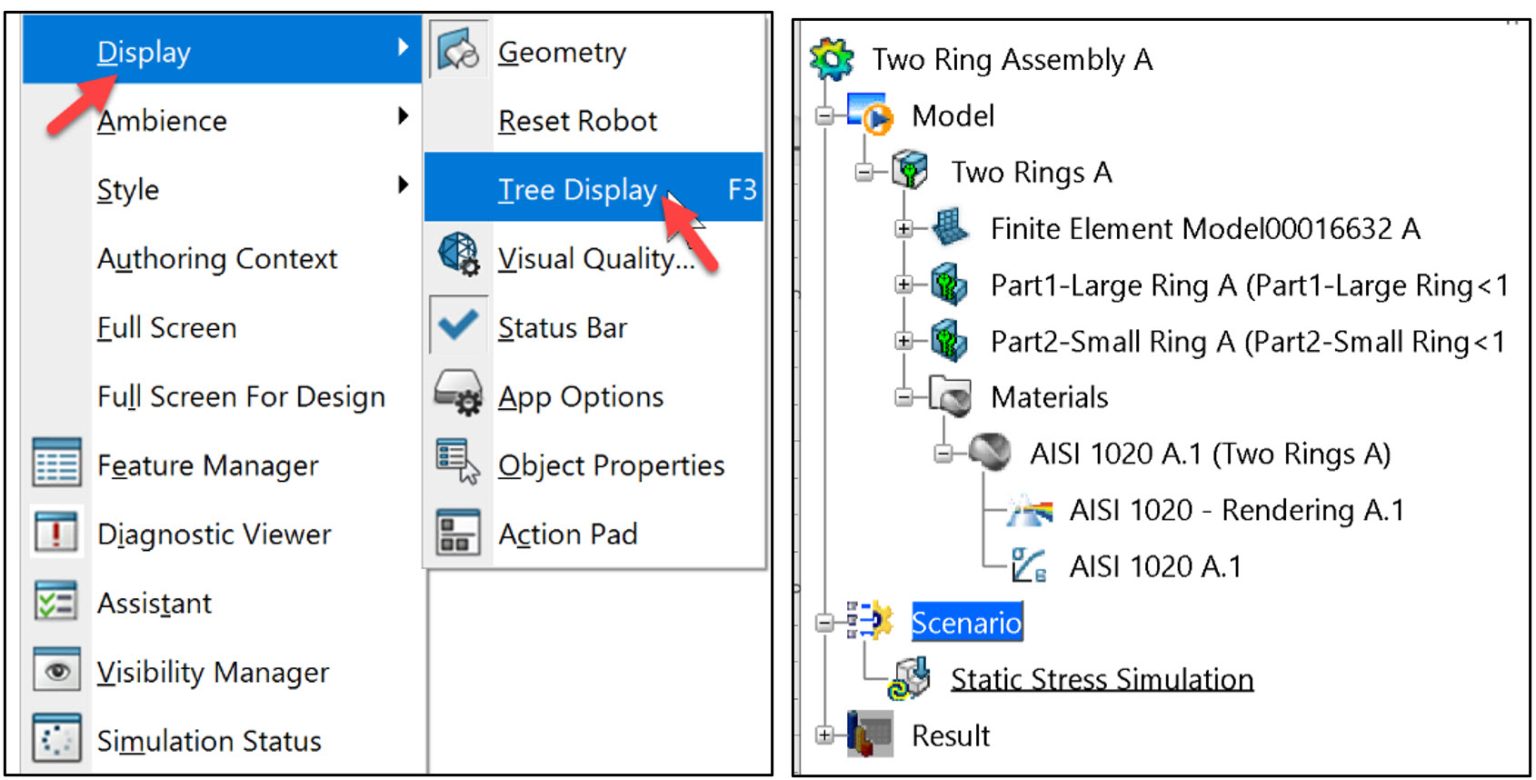Open the Diagnostic Viewer icon
The width and height of the screenshot is (1536, 780).
point(58,534)
